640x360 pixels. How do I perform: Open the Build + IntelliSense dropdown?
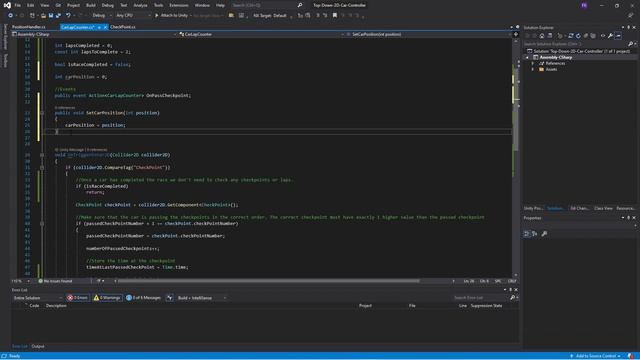coord(202,298)
